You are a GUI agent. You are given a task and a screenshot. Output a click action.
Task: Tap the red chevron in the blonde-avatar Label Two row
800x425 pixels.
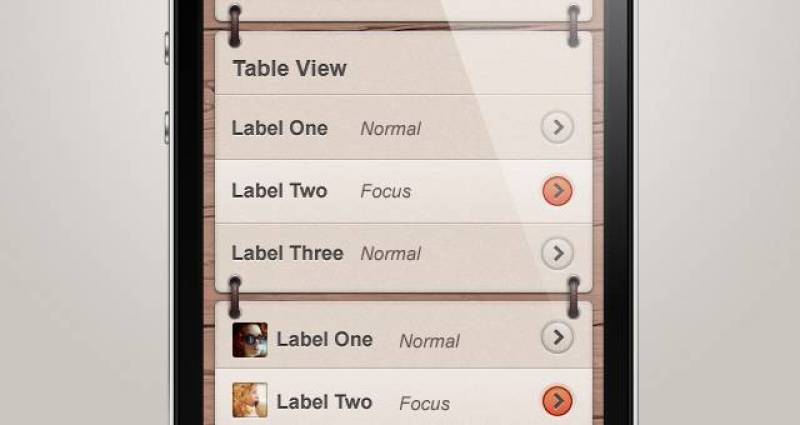(557, 402)
